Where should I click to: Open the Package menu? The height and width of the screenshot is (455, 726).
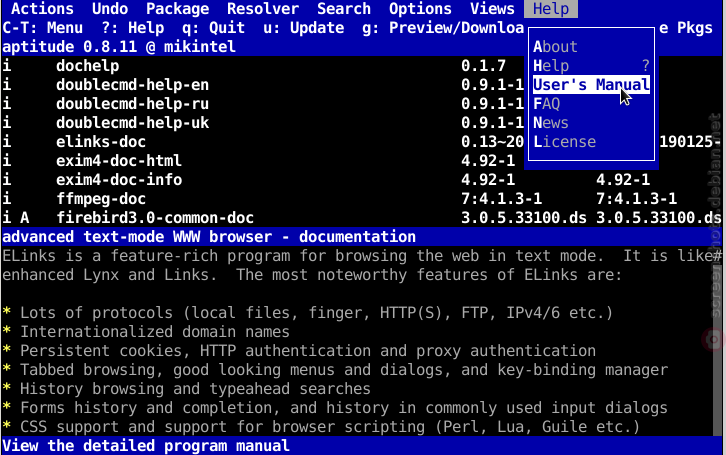coord(177,9)
